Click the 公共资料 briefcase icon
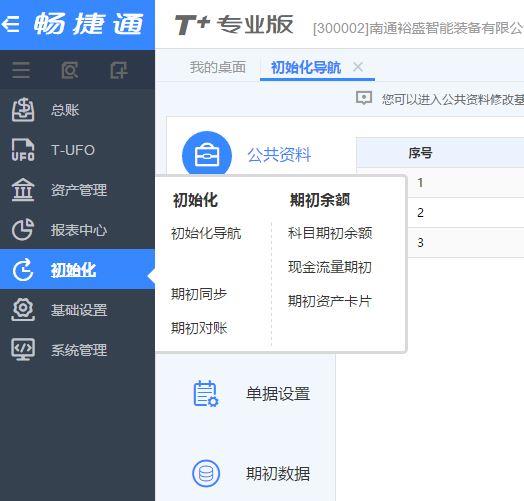The height and width of the screenshot is (501, 524). [207, 156]
